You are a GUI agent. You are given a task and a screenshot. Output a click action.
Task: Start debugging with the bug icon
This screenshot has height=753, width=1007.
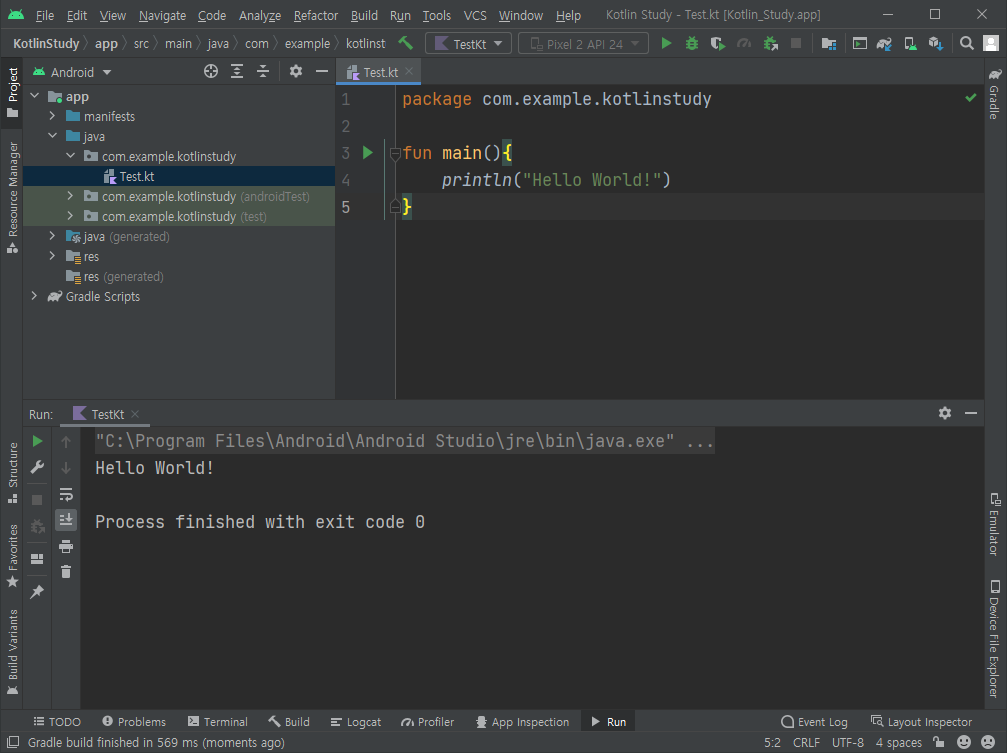tap(692, 43)
